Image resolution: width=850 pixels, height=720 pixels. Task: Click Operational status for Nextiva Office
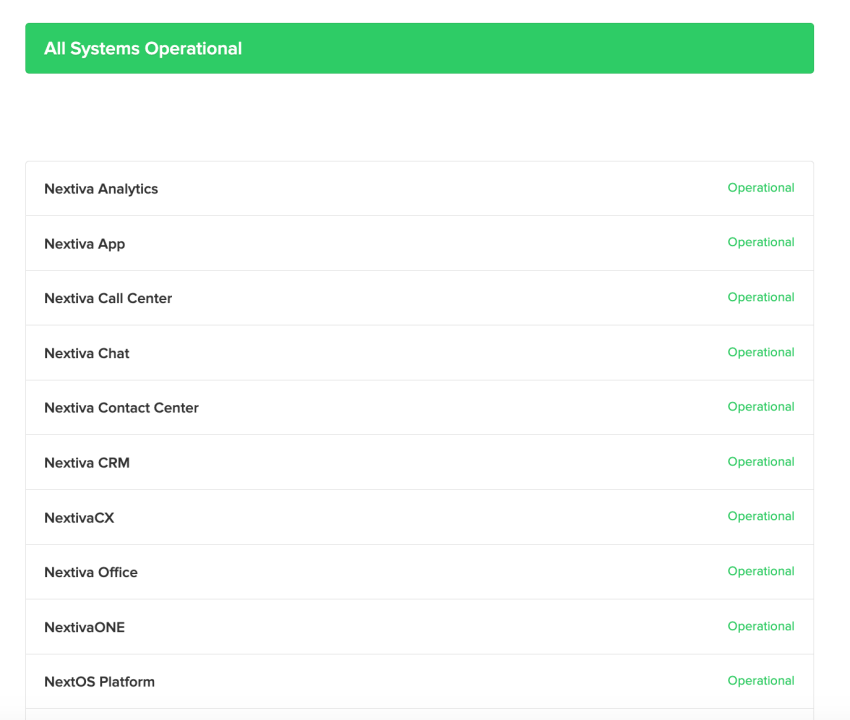click(761, 571)
